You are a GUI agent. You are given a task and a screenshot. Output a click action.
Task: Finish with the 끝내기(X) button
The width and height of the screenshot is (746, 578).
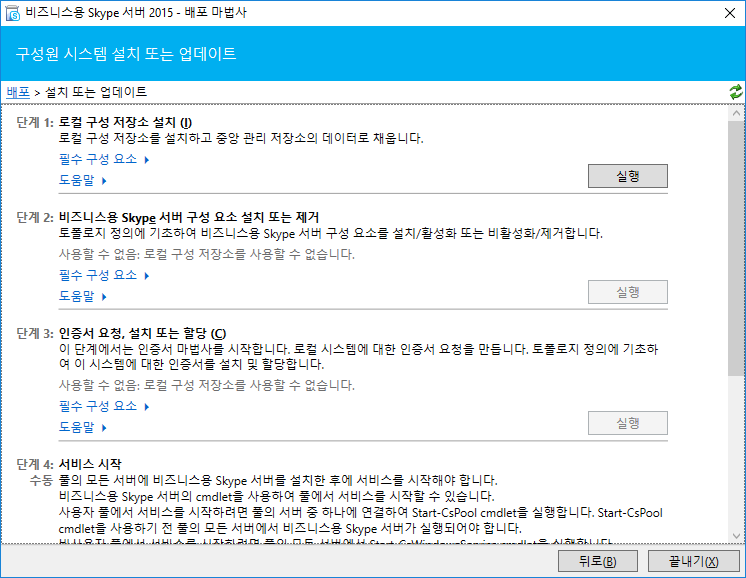(694, 561)
